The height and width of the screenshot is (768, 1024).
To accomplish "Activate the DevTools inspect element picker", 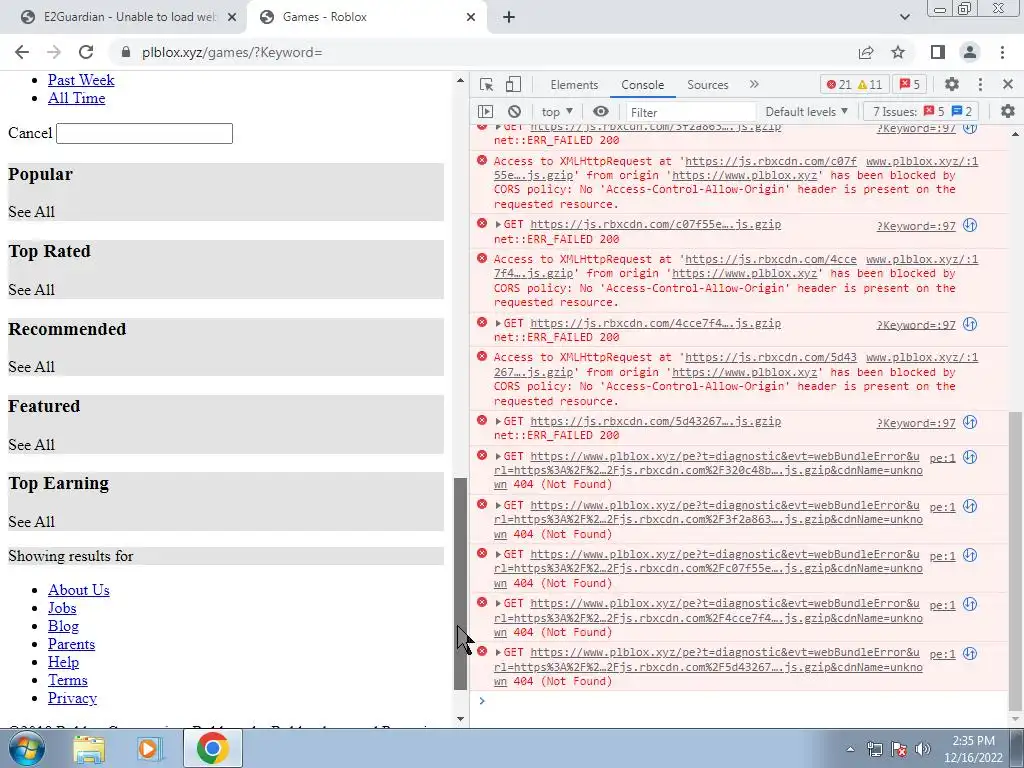I will coord(486,84).
